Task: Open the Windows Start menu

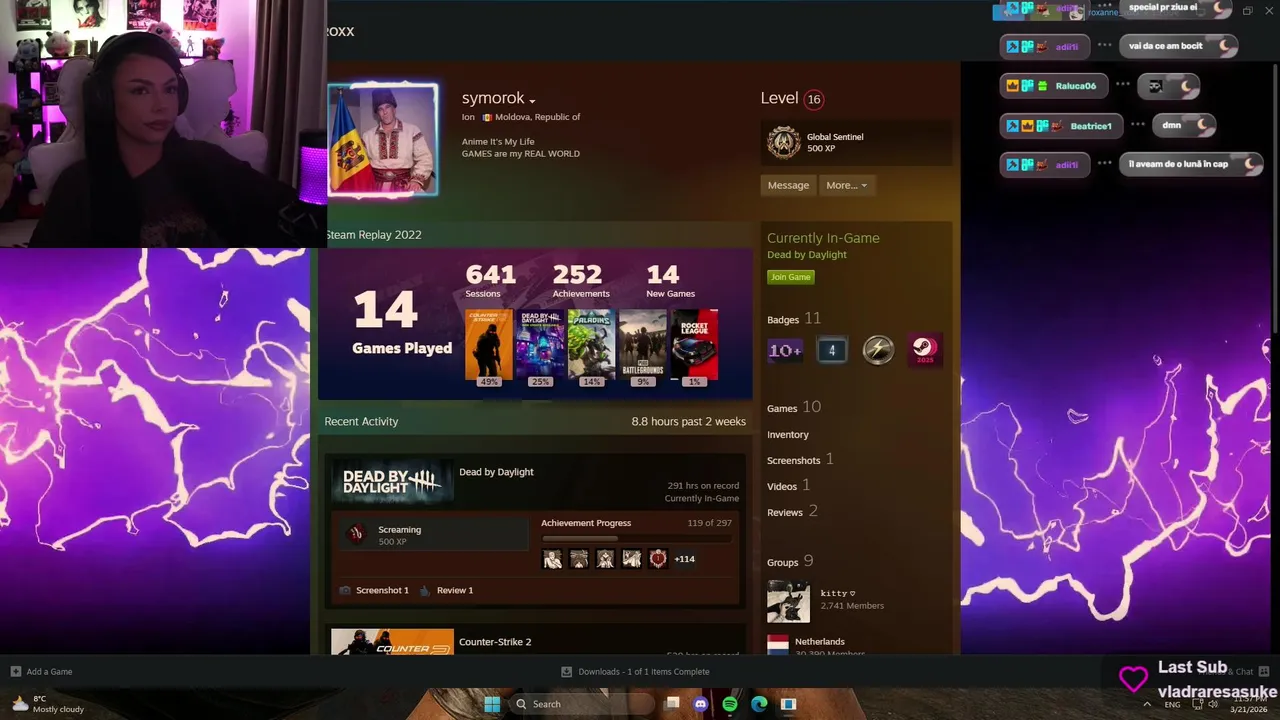Action: tap(492, 704)
